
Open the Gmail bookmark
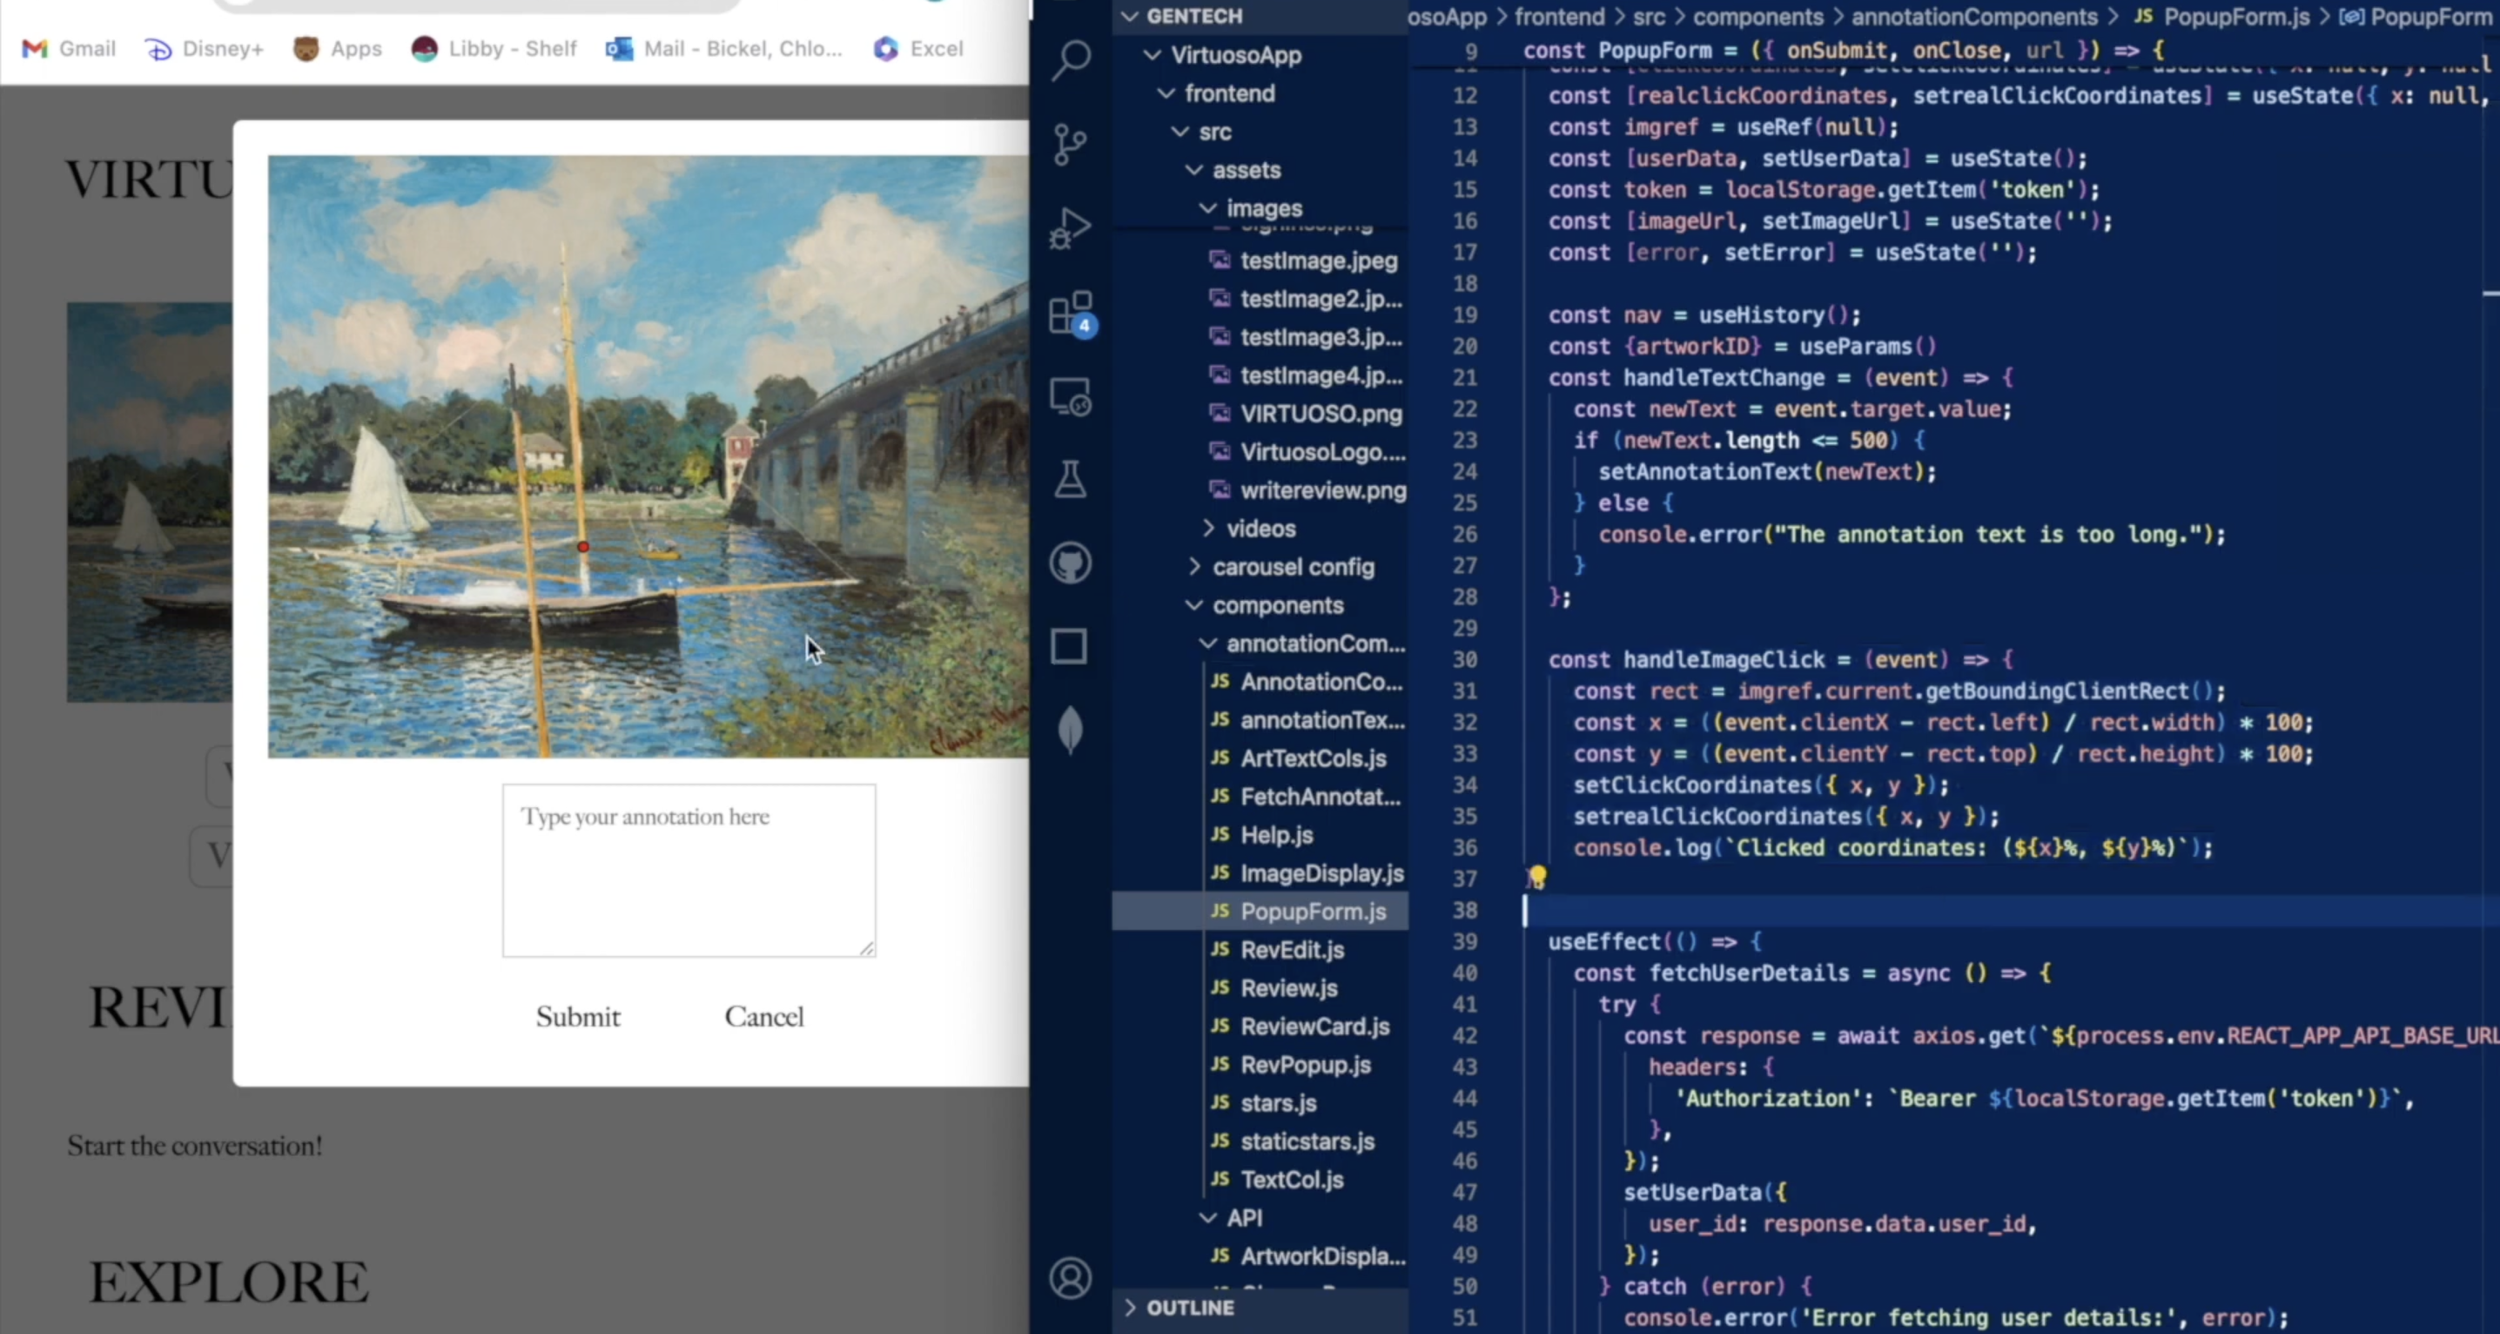point(70,48)
